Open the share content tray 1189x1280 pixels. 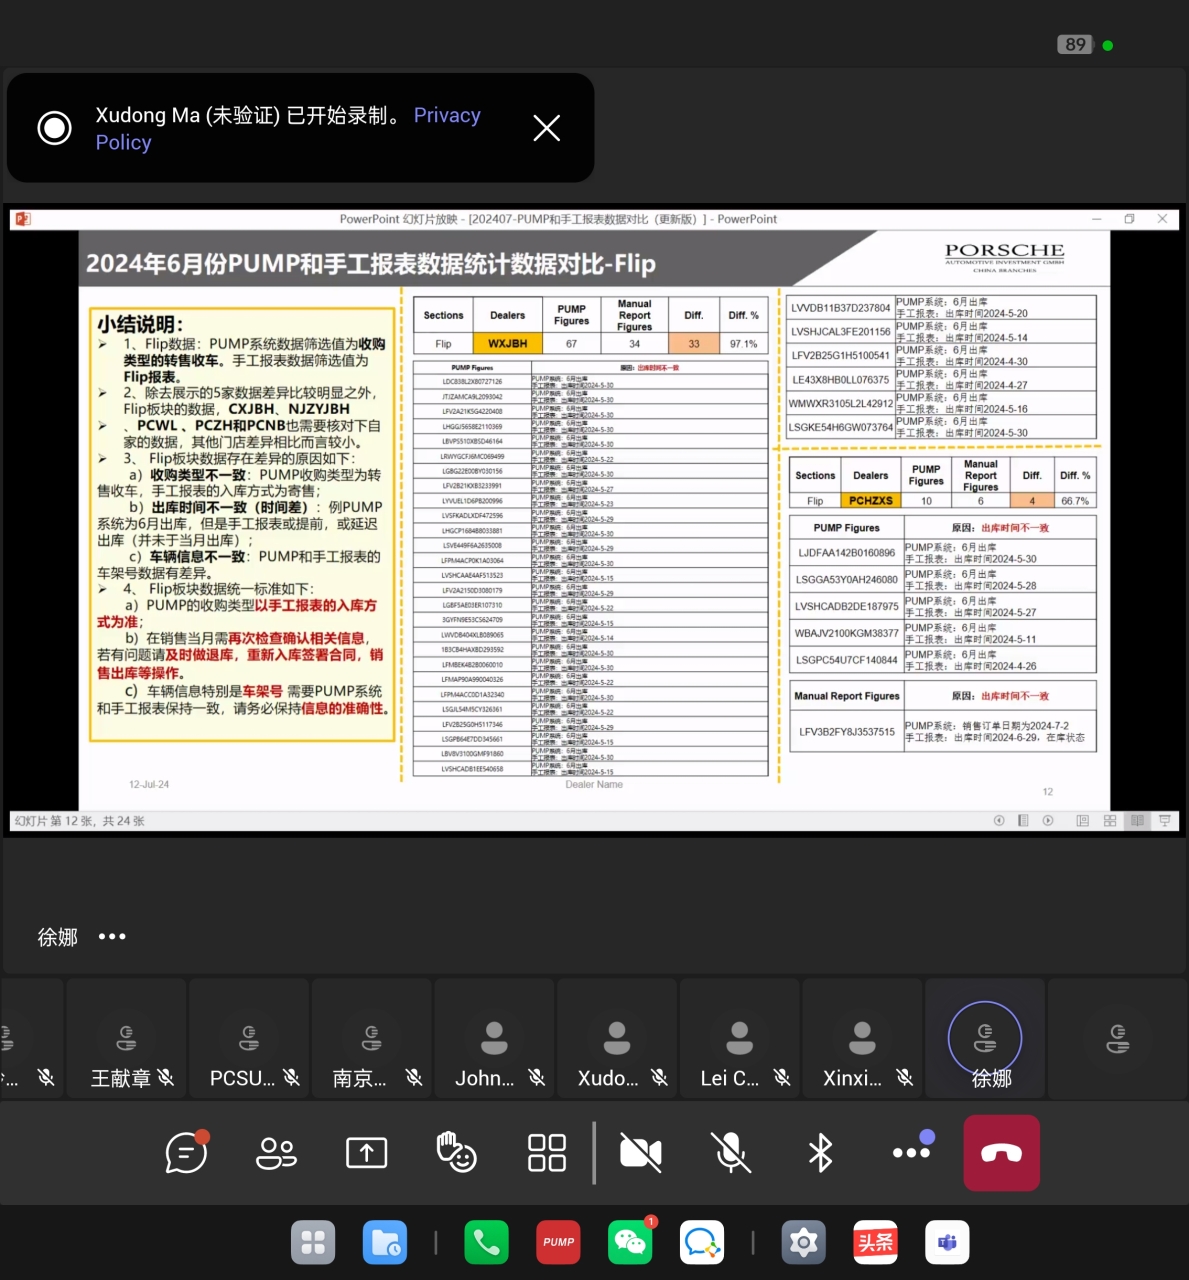pos(367,1153)
